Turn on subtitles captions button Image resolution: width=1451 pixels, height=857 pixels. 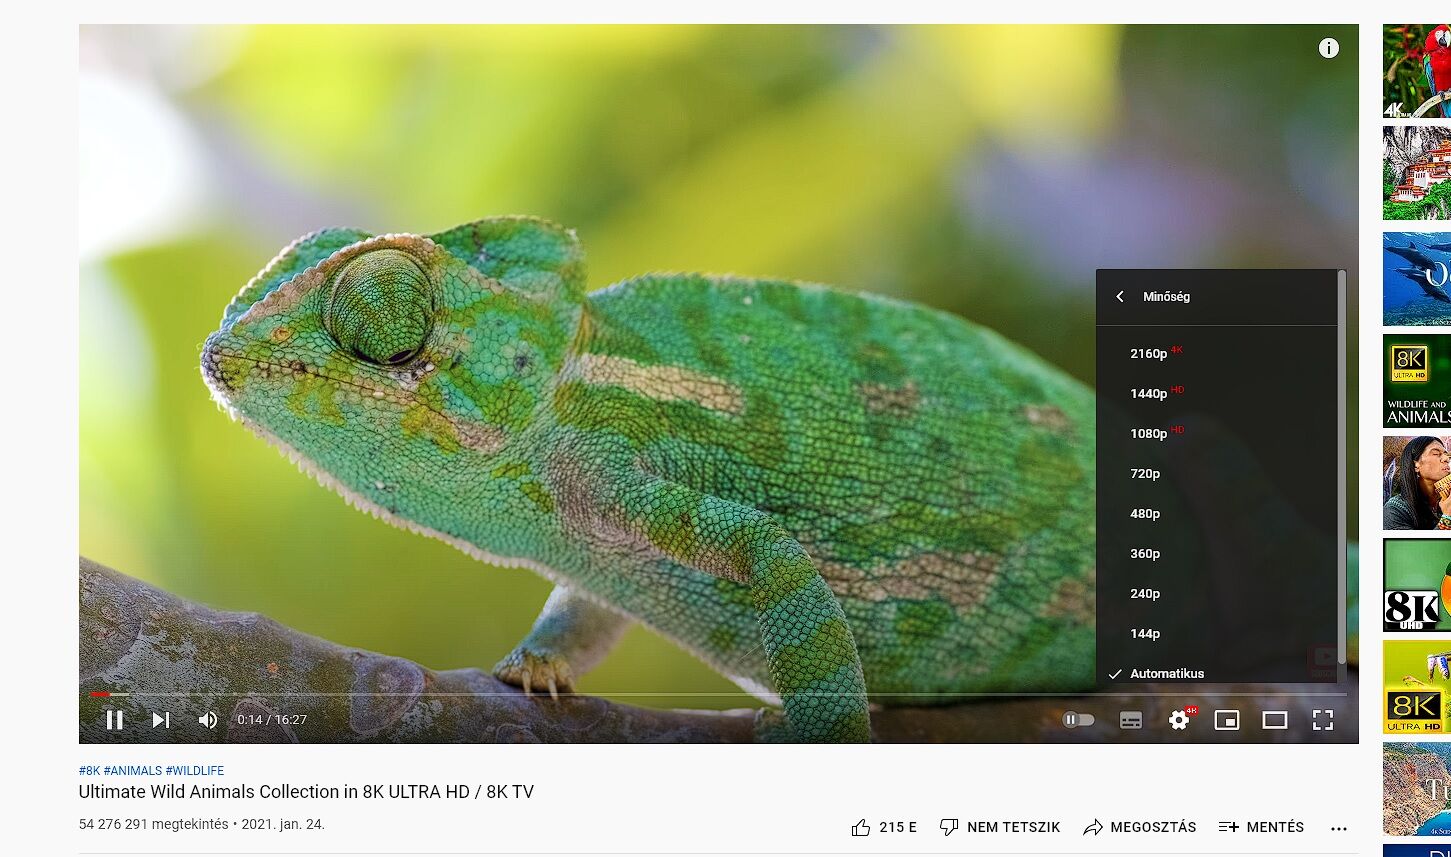(x=1131, y=720)
